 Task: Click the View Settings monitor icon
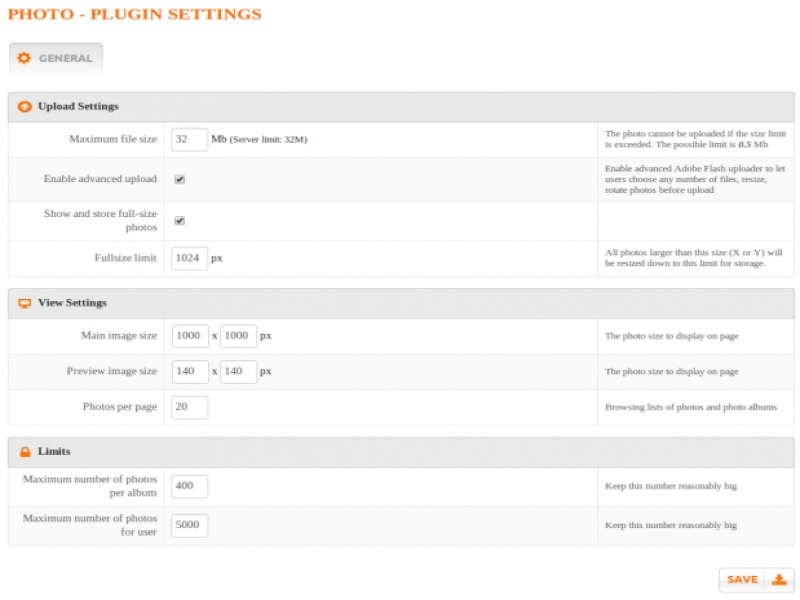pyautogui.click(x=25, y=303)
